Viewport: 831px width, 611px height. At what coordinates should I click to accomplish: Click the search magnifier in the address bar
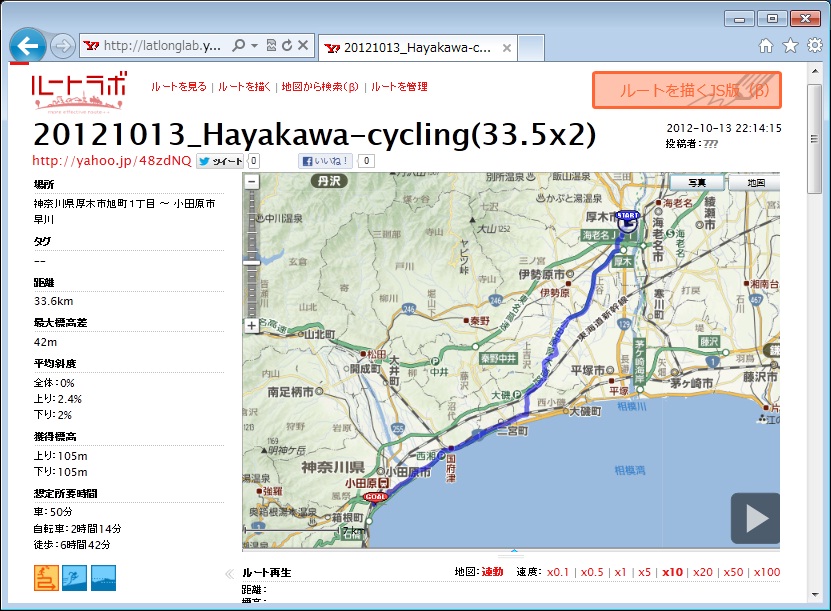pyautogui.click(x=239, y=46)
